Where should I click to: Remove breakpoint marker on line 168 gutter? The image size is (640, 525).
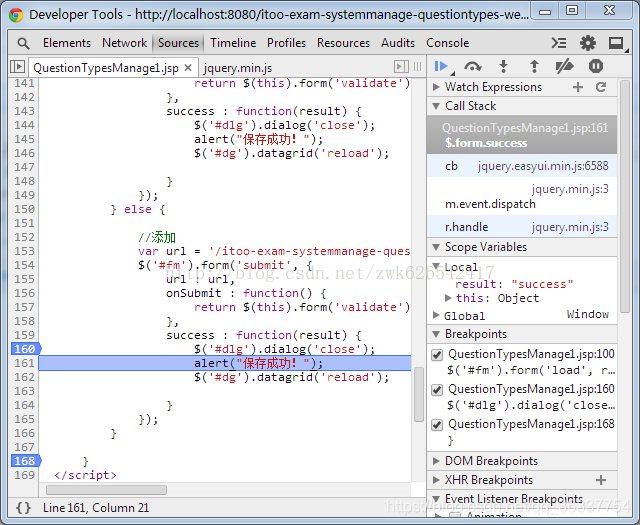[26, 461]
